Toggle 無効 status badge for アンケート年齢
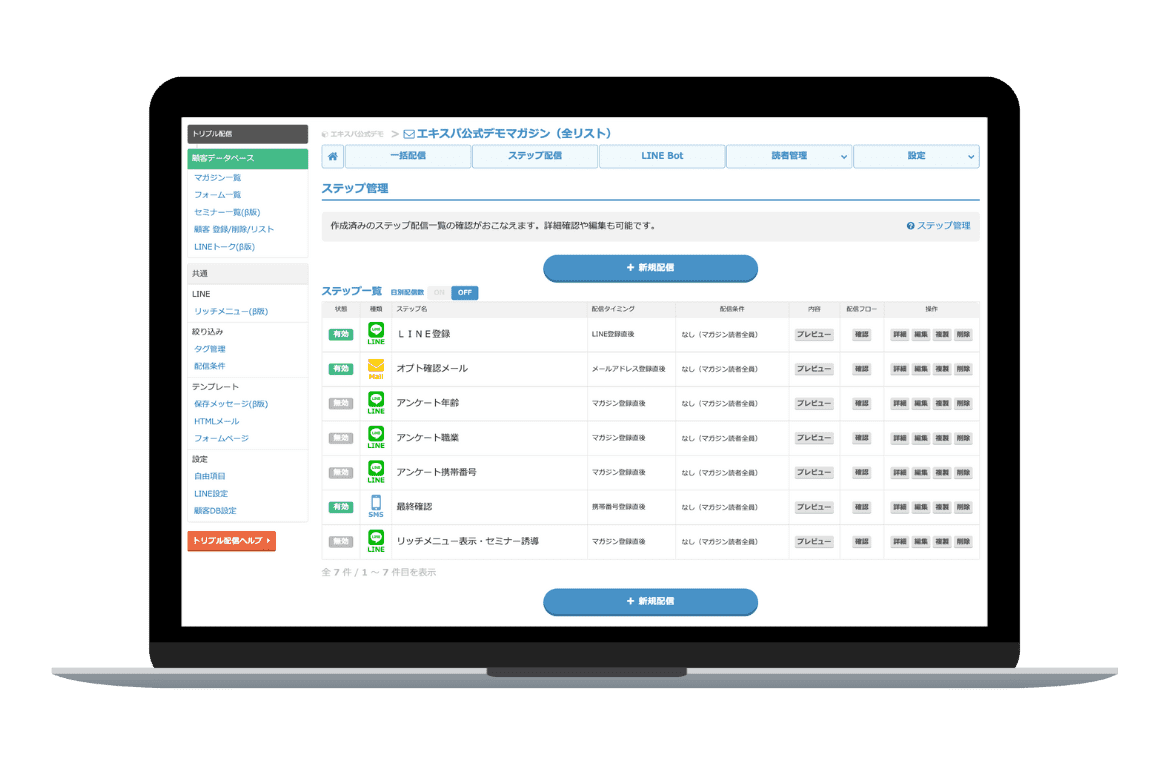Image resolution: width=1170 pixels, height=765 pixels. [341, 403]
